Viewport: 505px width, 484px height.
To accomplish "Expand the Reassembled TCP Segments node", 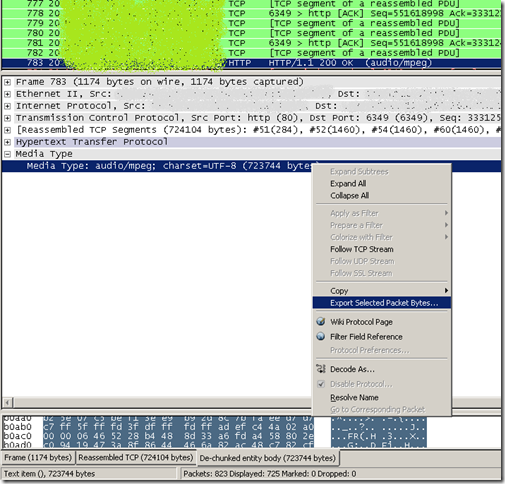I will tap(7, 130).
